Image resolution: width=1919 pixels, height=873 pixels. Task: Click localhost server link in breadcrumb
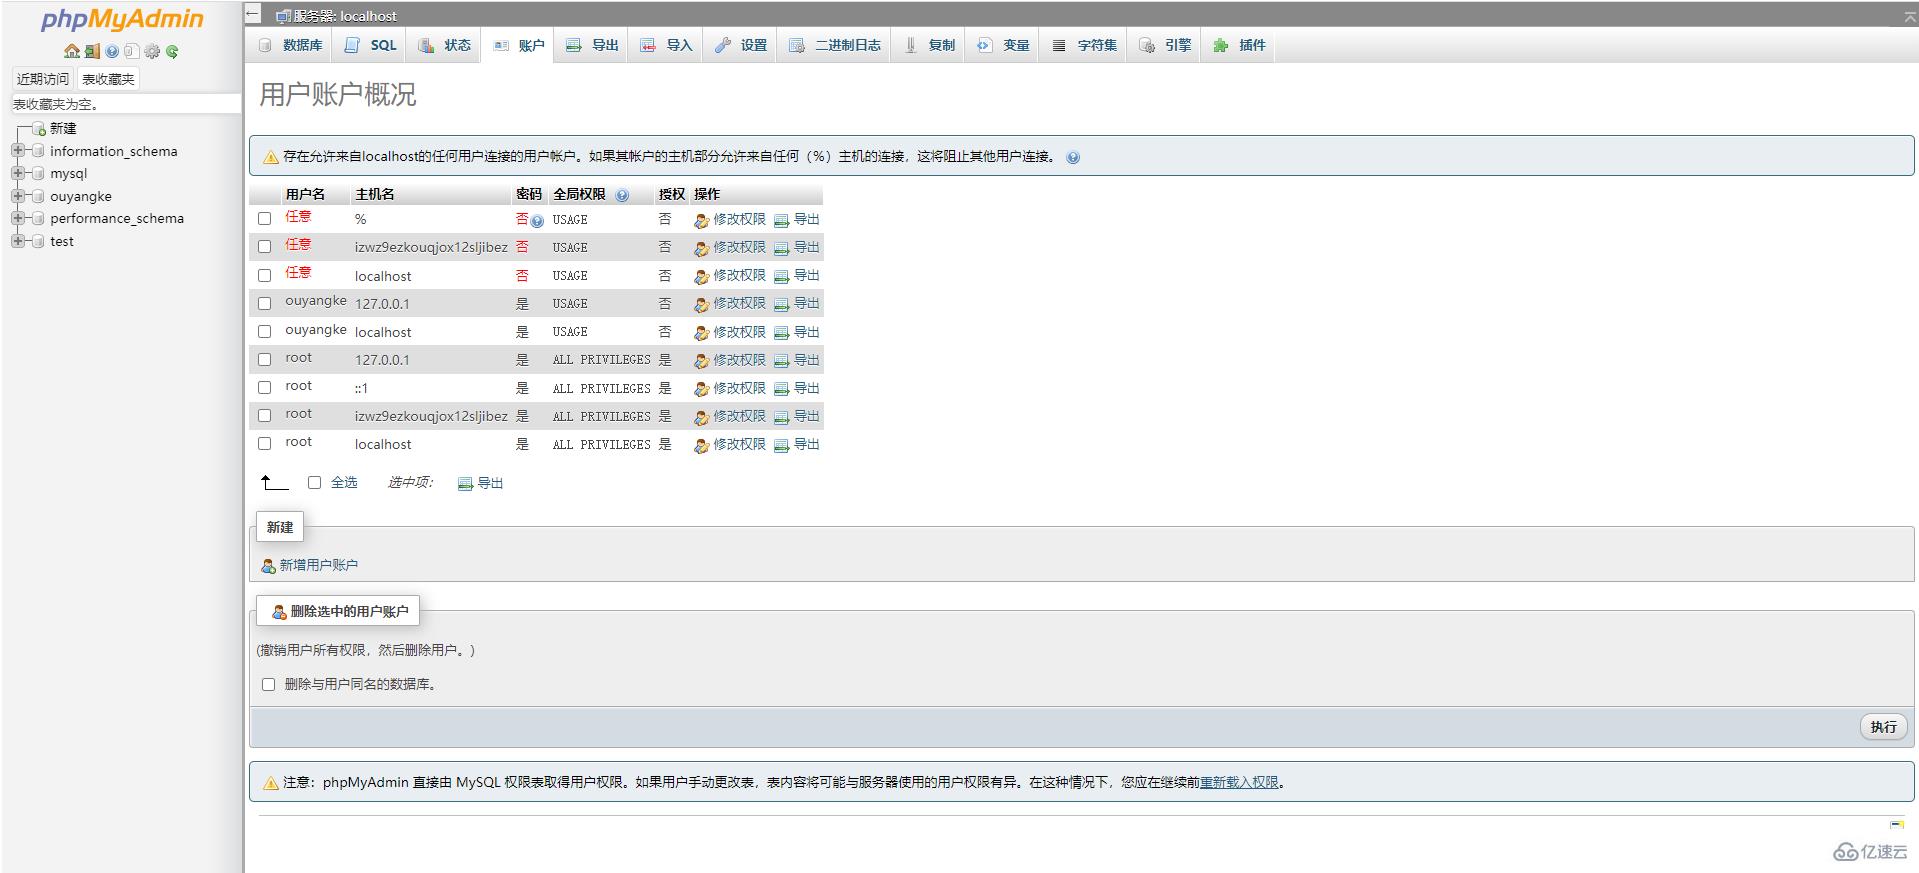pyautogui.click(x=344, y=16)
